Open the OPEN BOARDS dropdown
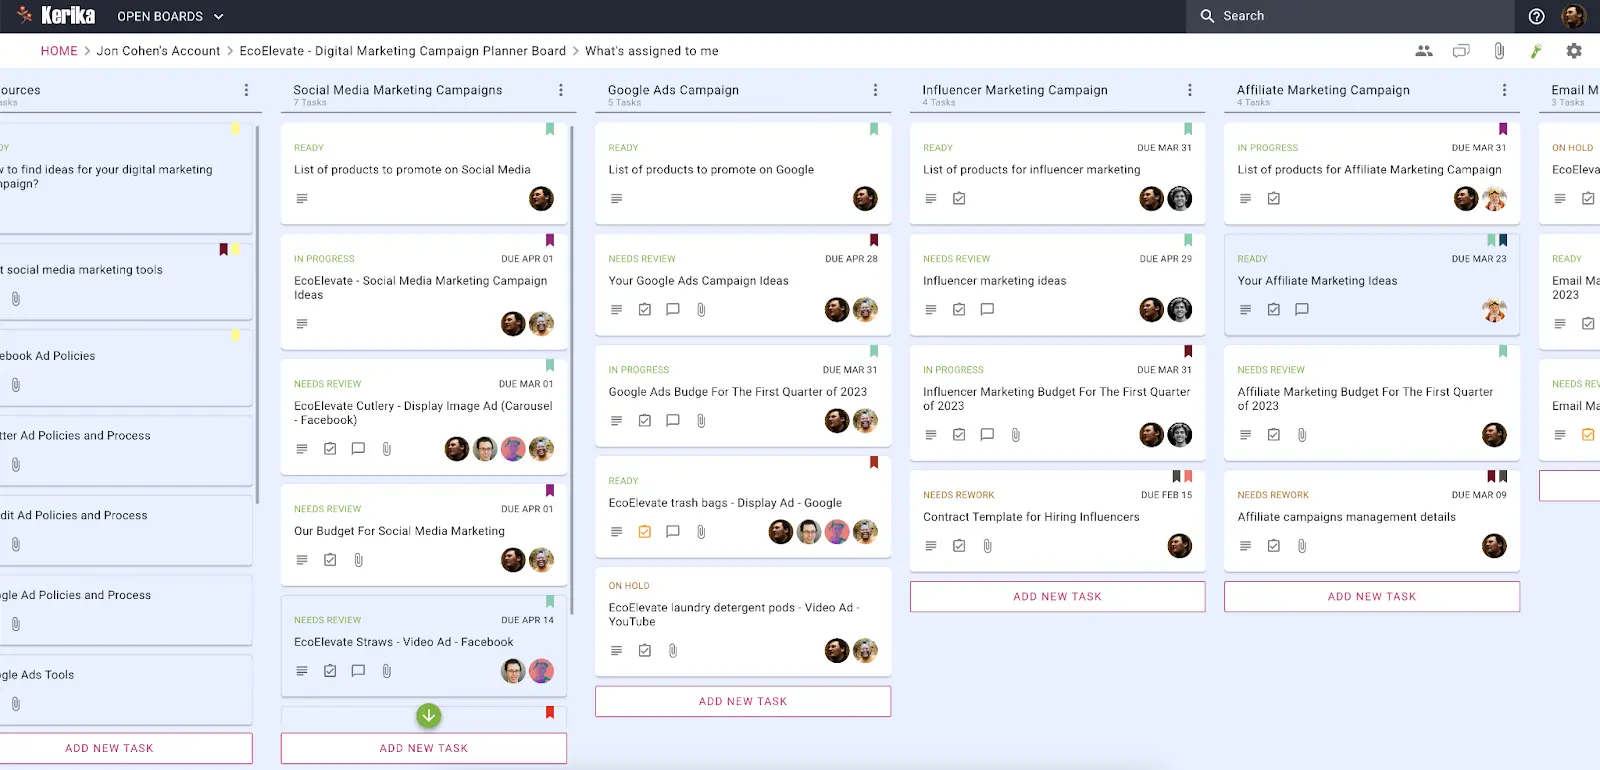The image size is (1600, 770). coord(170,16)
